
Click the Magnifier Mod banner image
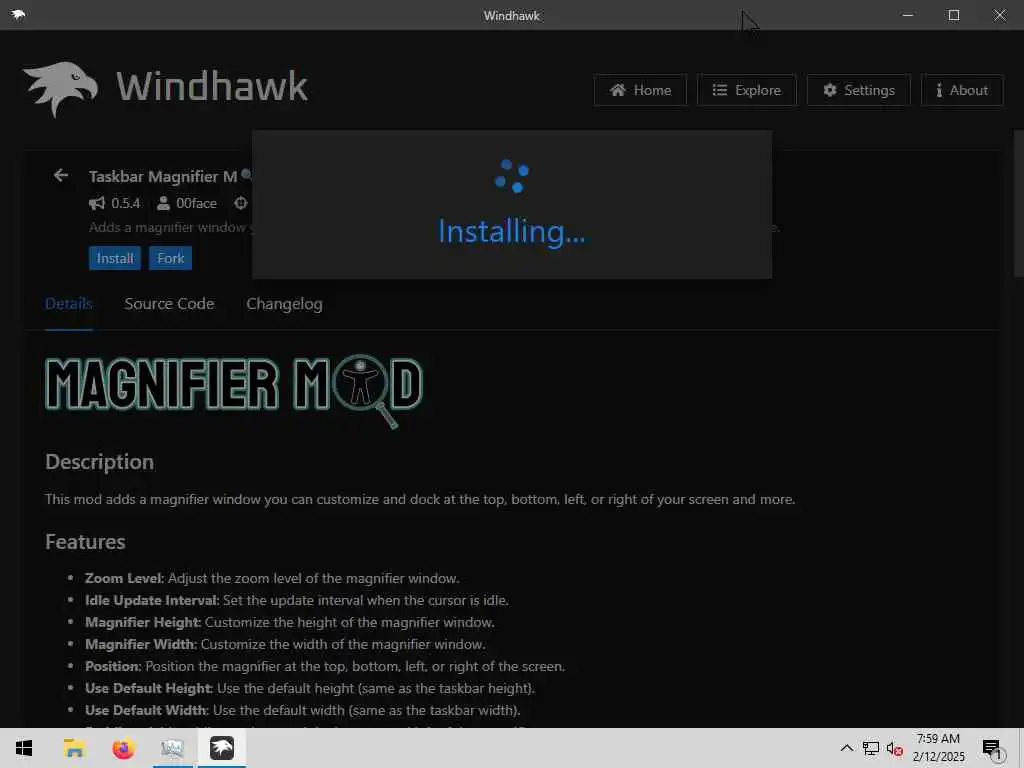[234, 391]
